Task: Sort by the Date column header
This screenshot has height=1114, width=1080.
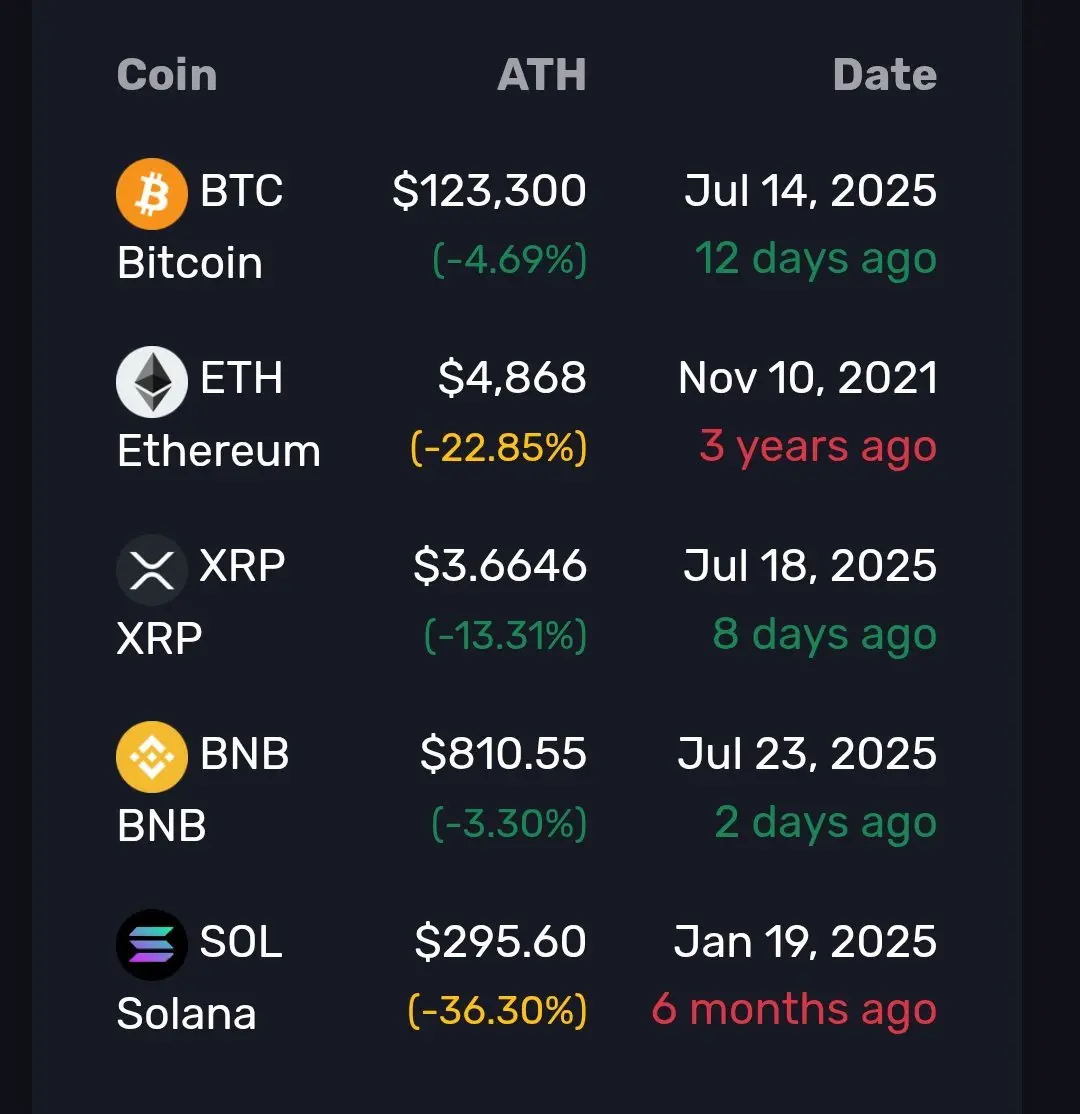Action: pyautogui.click(x=885, y=75)
